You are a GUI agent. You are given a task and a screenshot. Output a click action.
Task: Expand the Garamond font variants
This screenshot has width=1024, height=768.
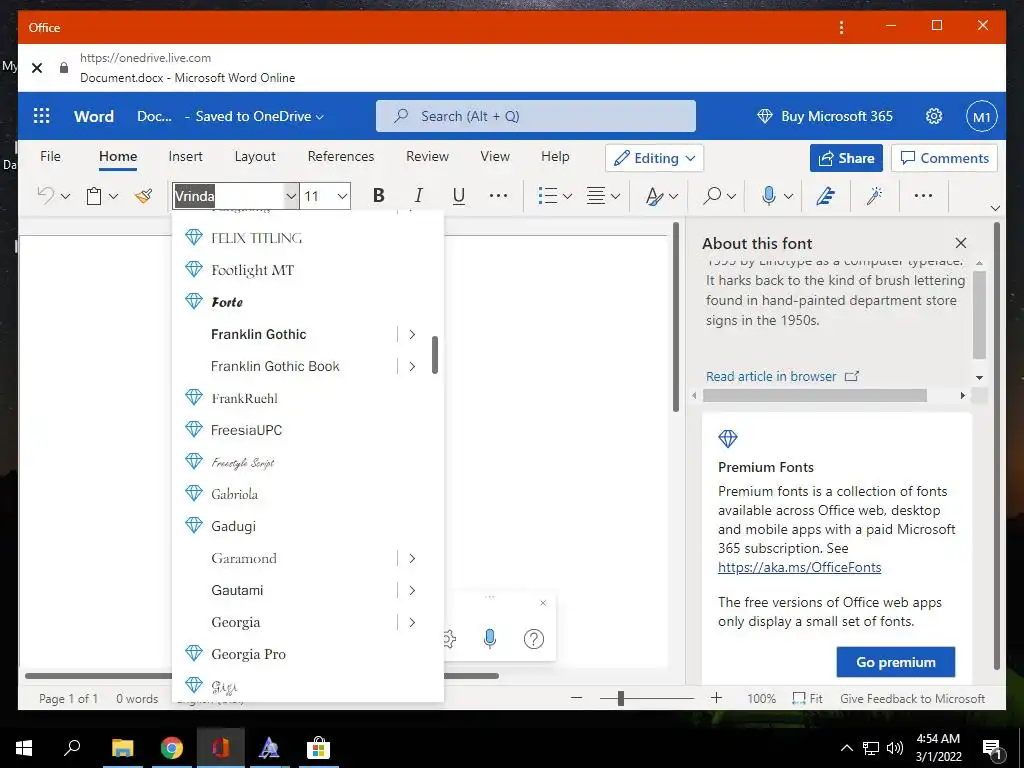coord(412,558)
